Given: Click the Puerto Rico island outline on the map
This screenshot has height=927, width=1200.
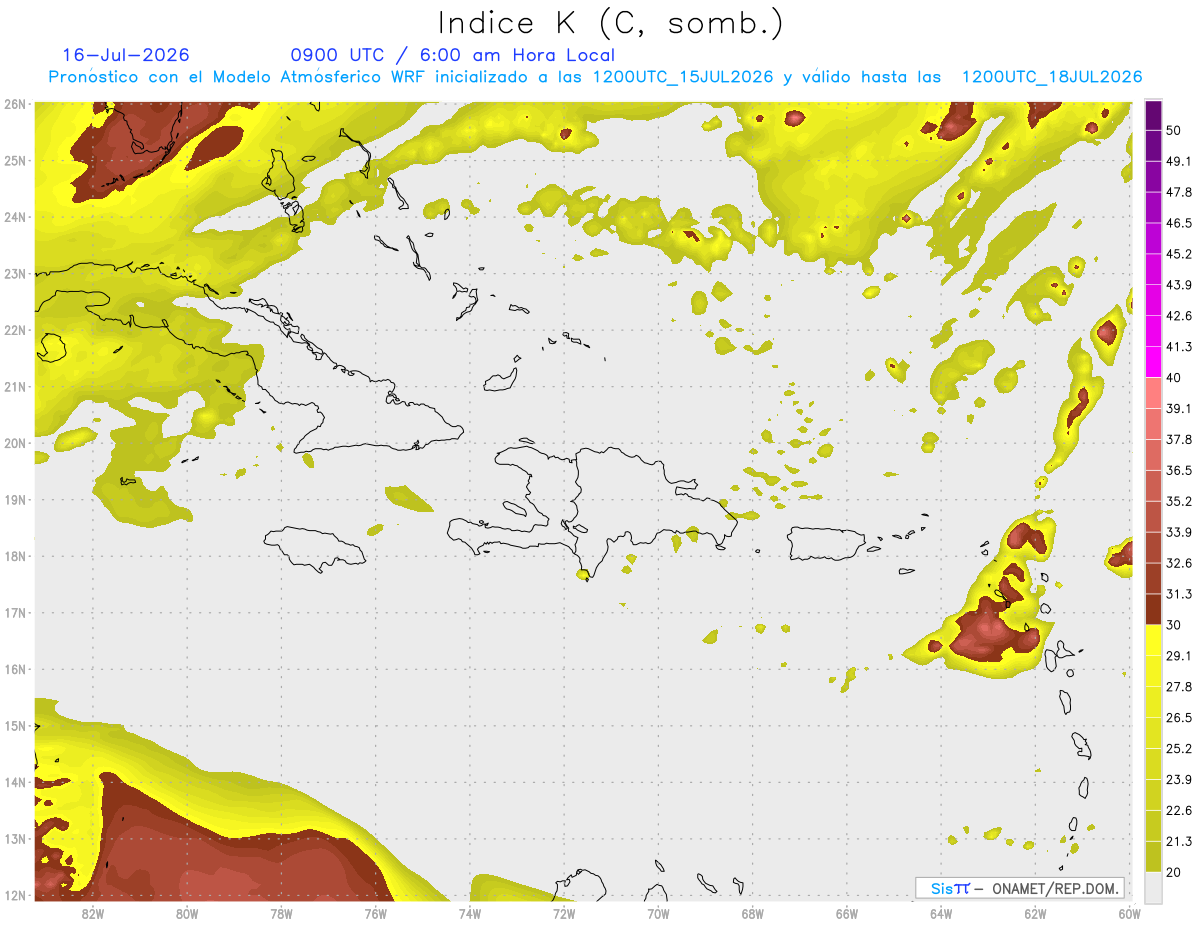Looking at the screenshot, I should click(x=826, y=544).
